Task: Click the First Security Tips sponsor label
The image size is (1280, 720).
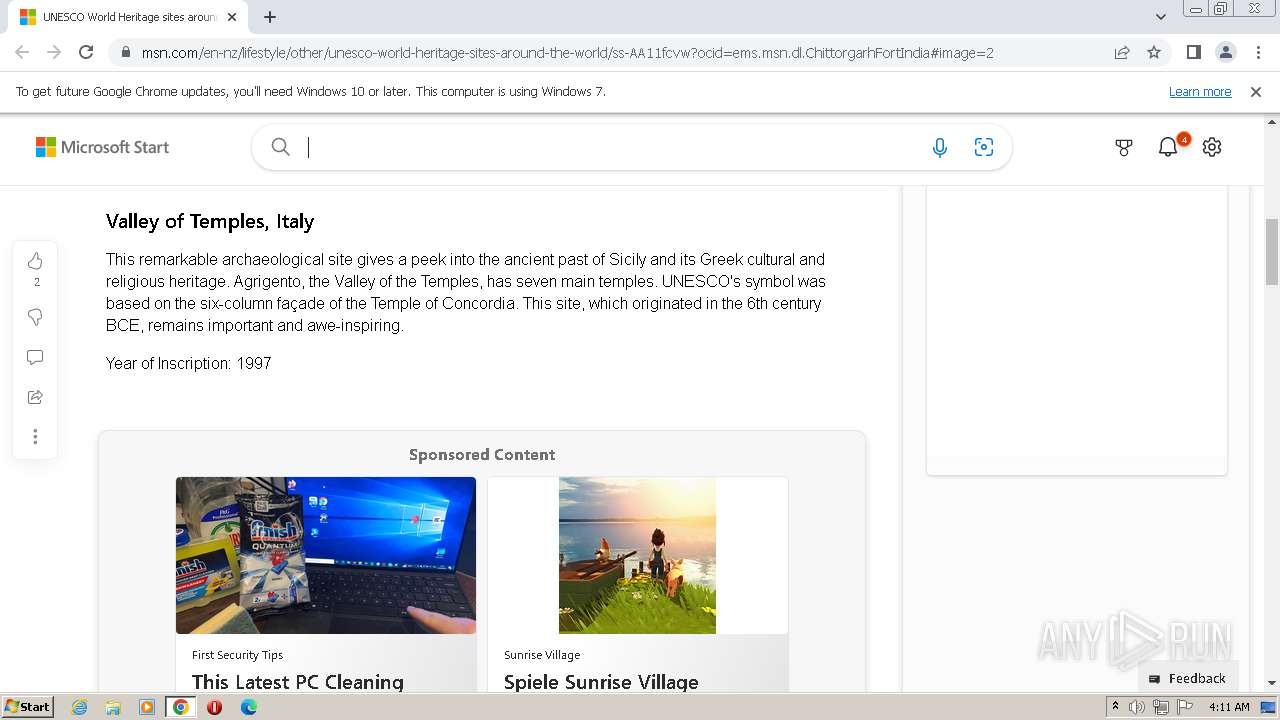Action: point(237,655)
